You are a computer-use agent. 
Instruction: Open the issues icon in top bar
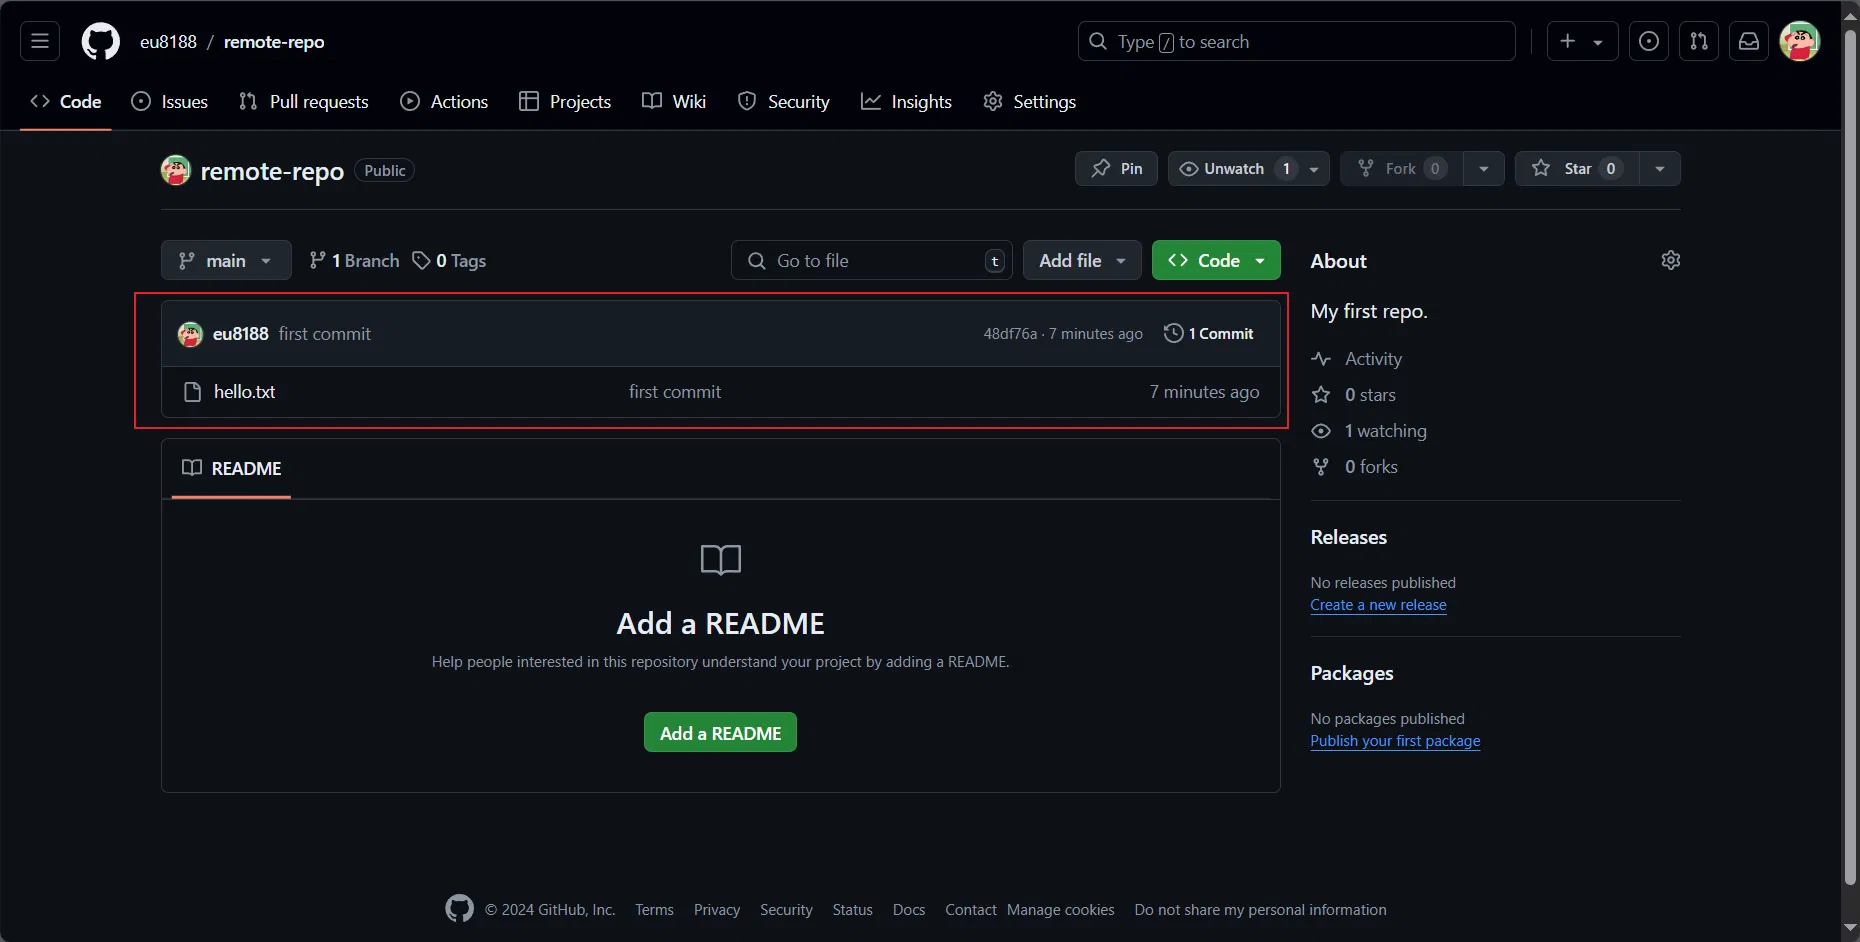pyautogui.click(x=1648, y=41)
